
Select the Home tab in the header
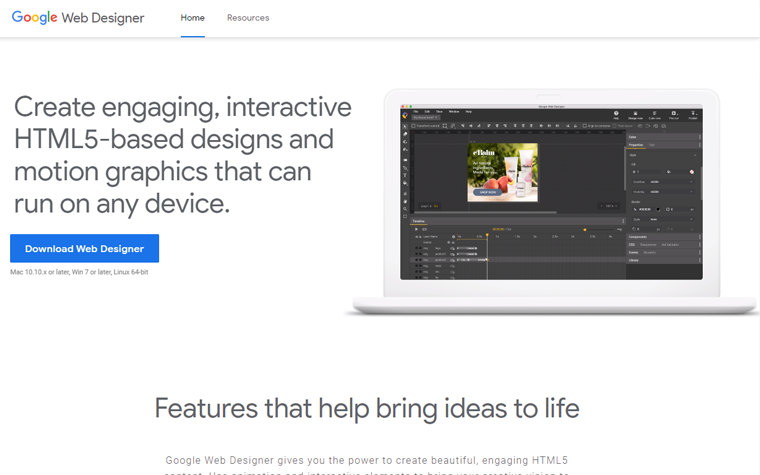[x=192, y=18]
